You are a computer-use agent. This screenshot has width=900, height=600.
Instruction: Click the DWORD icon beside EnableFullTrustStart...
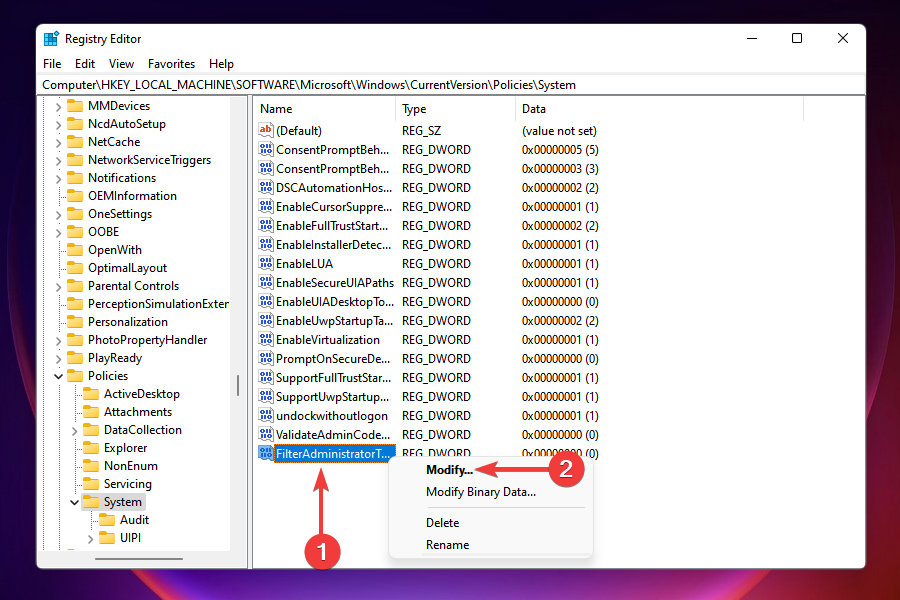265,225
